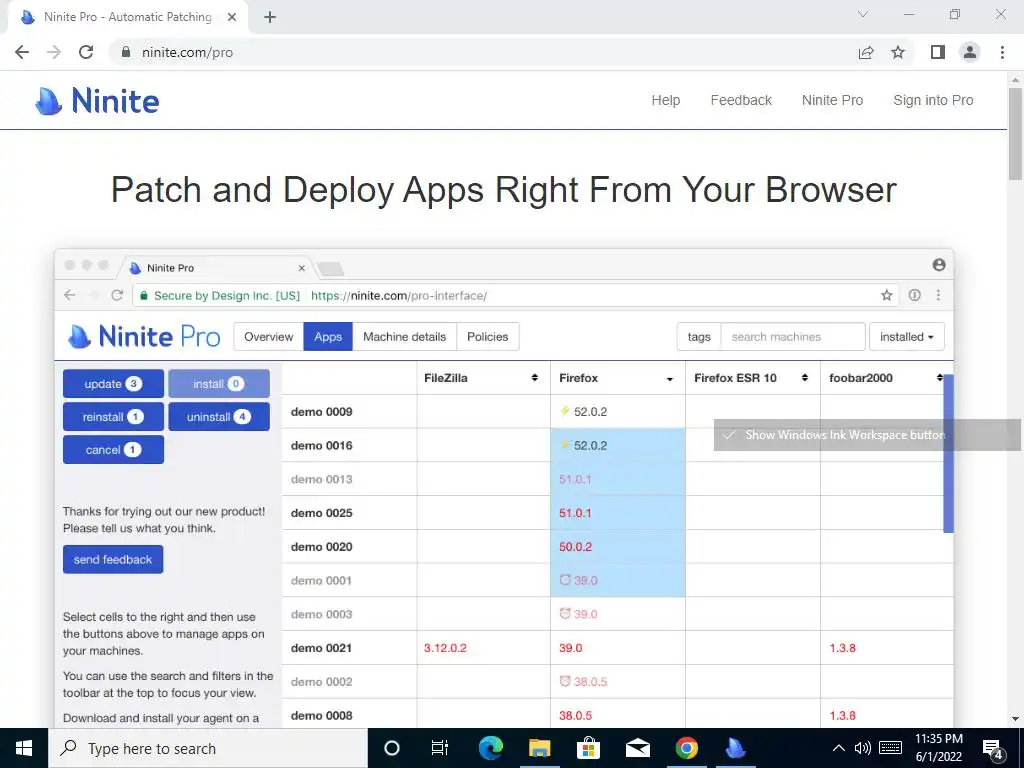Show hidden tray icons chevron

[x=839, y=748]
